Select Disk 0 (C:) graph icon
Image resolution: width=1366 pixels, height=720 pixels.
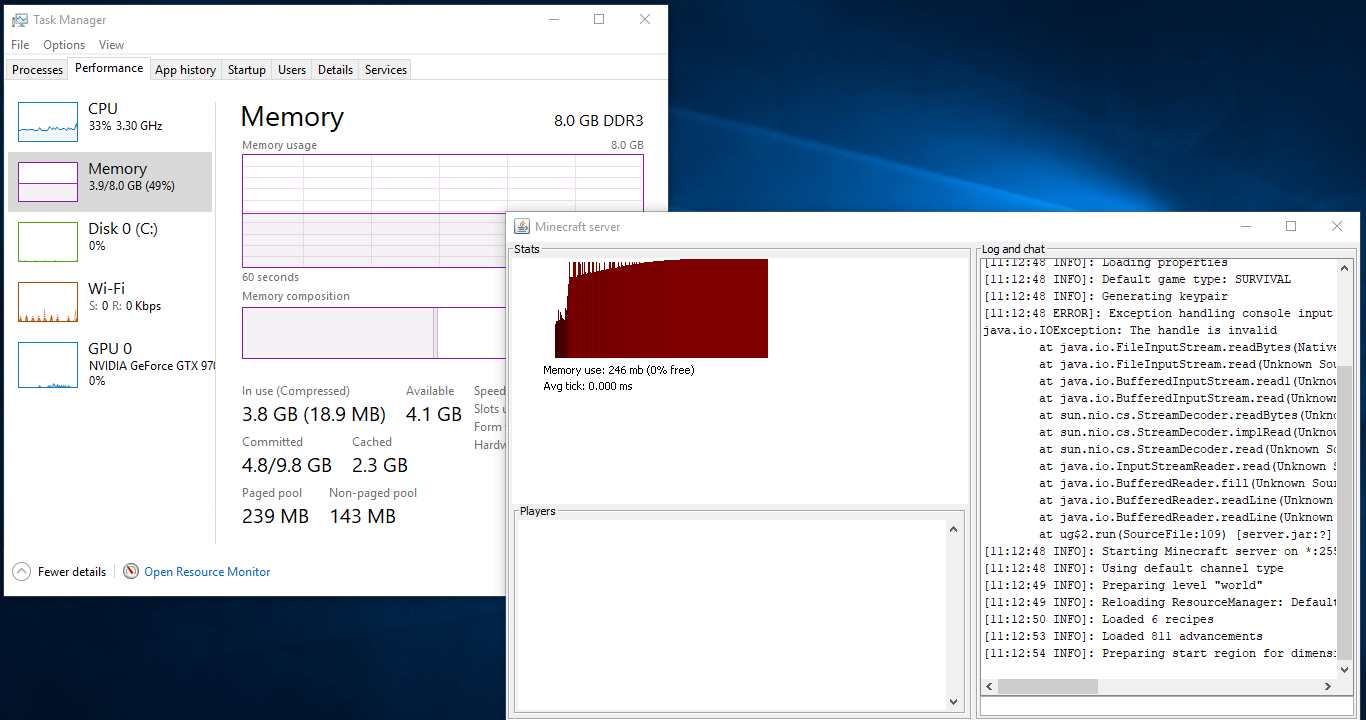pyautogui.click(x=48, y=242)
